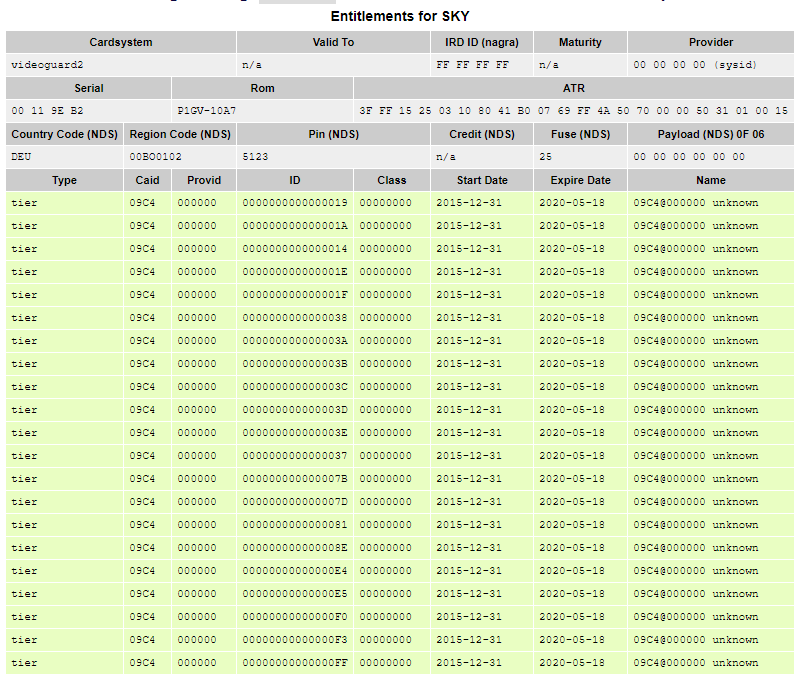Select payload value '00 00 00 00 00 00'

tap(689, 157)
